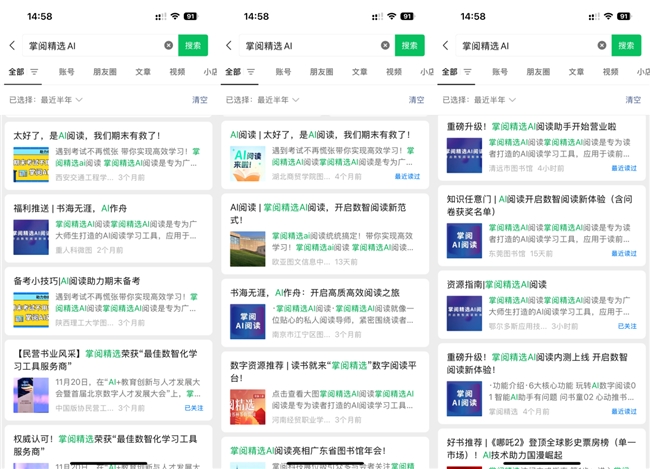Switch to 朋友圈 tab in left screenshot
The height and width of the screenshot is (469, 650).
[x=104, y=72]
